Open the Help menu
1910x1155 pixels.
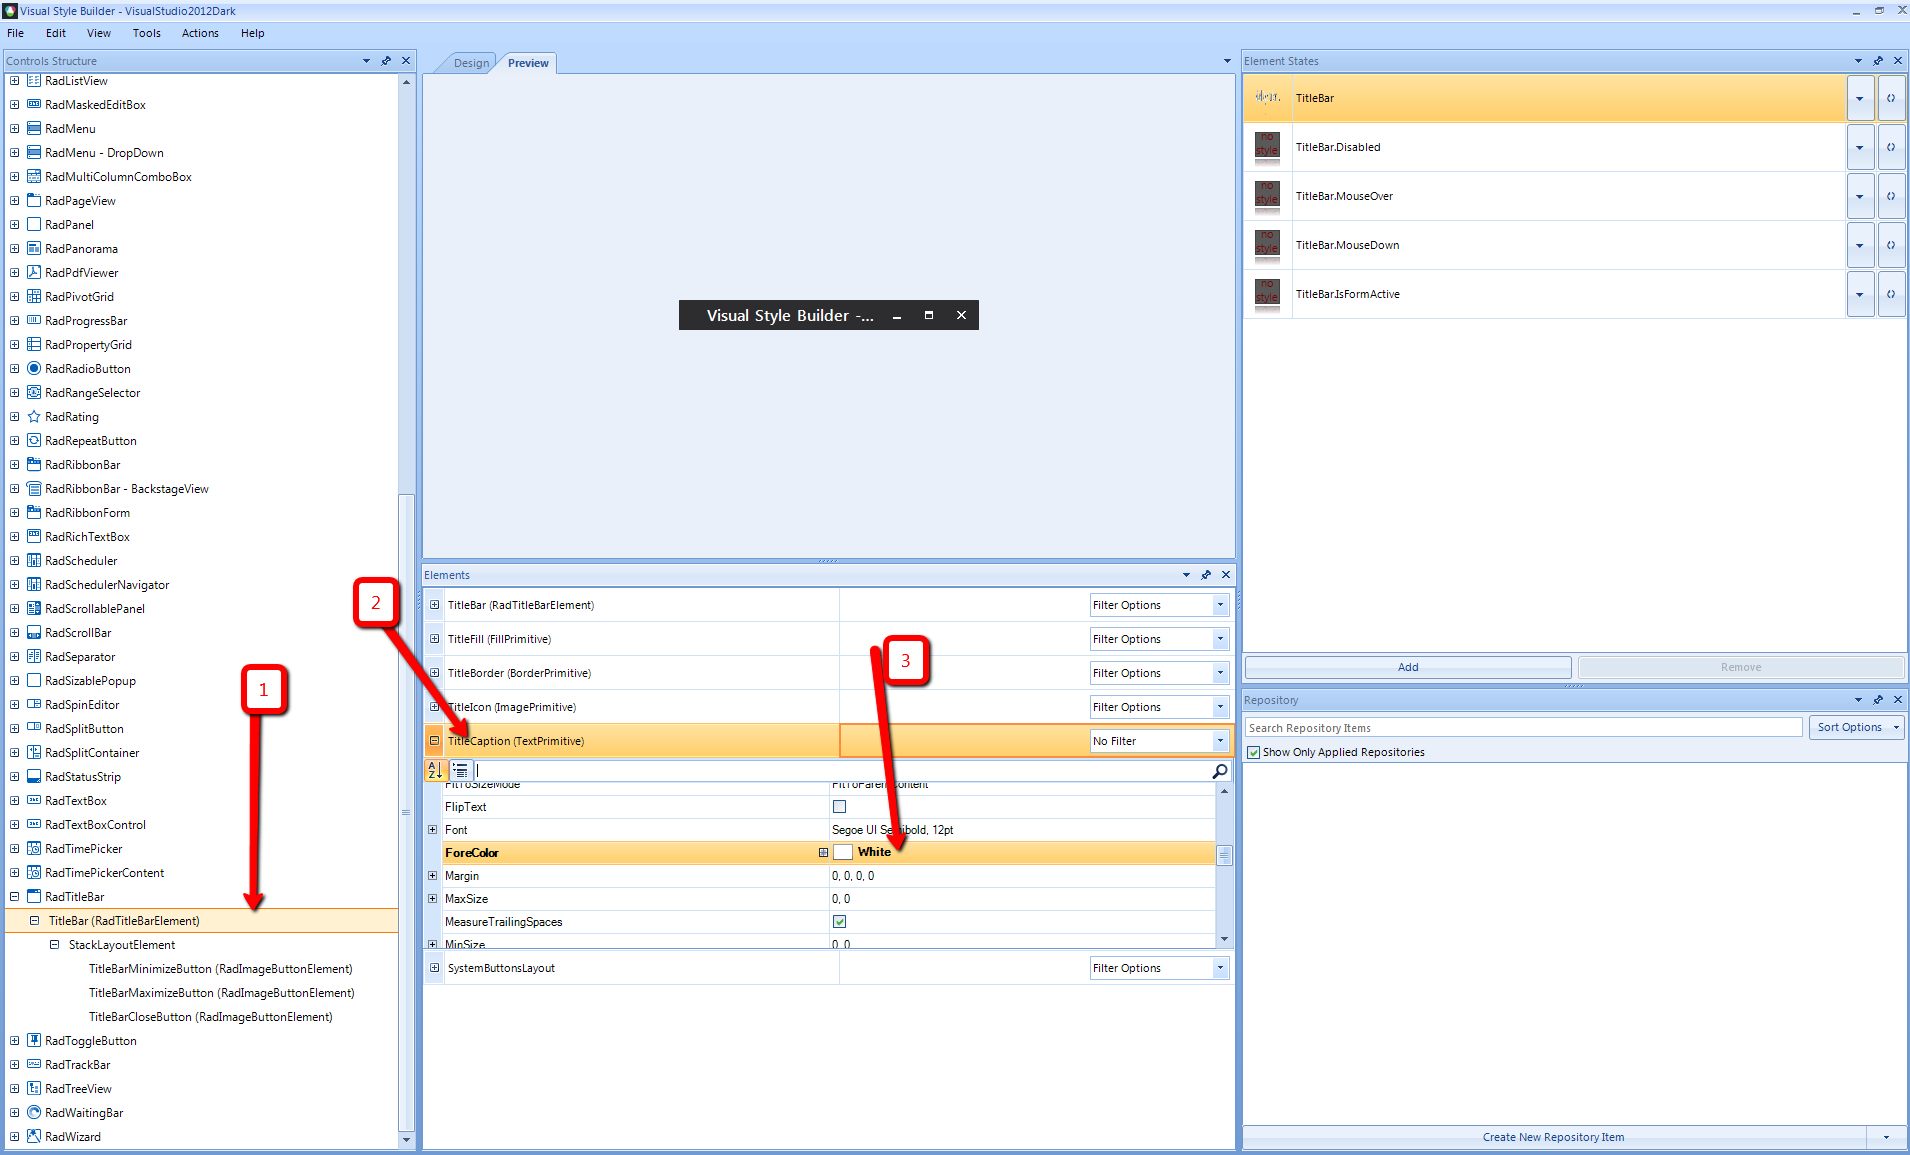253,33
